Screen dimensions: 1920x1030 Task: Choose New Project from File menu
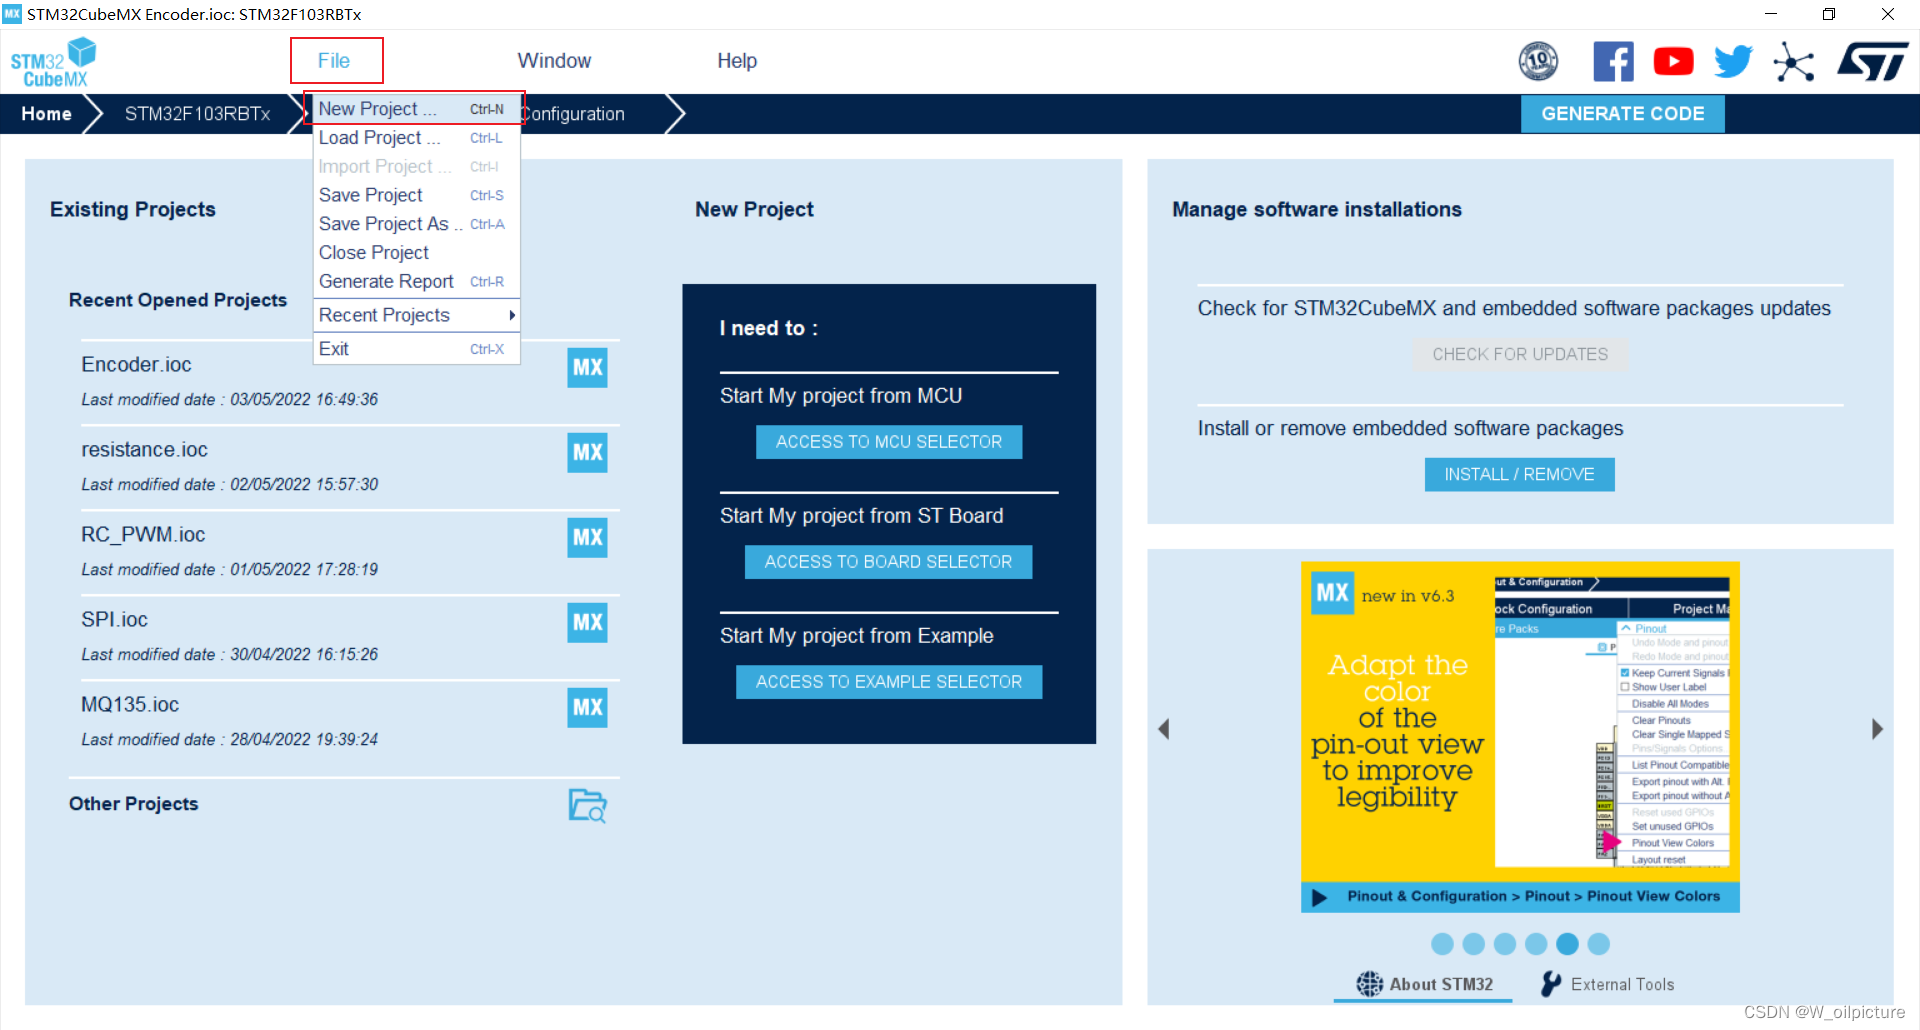coord(417,109)
